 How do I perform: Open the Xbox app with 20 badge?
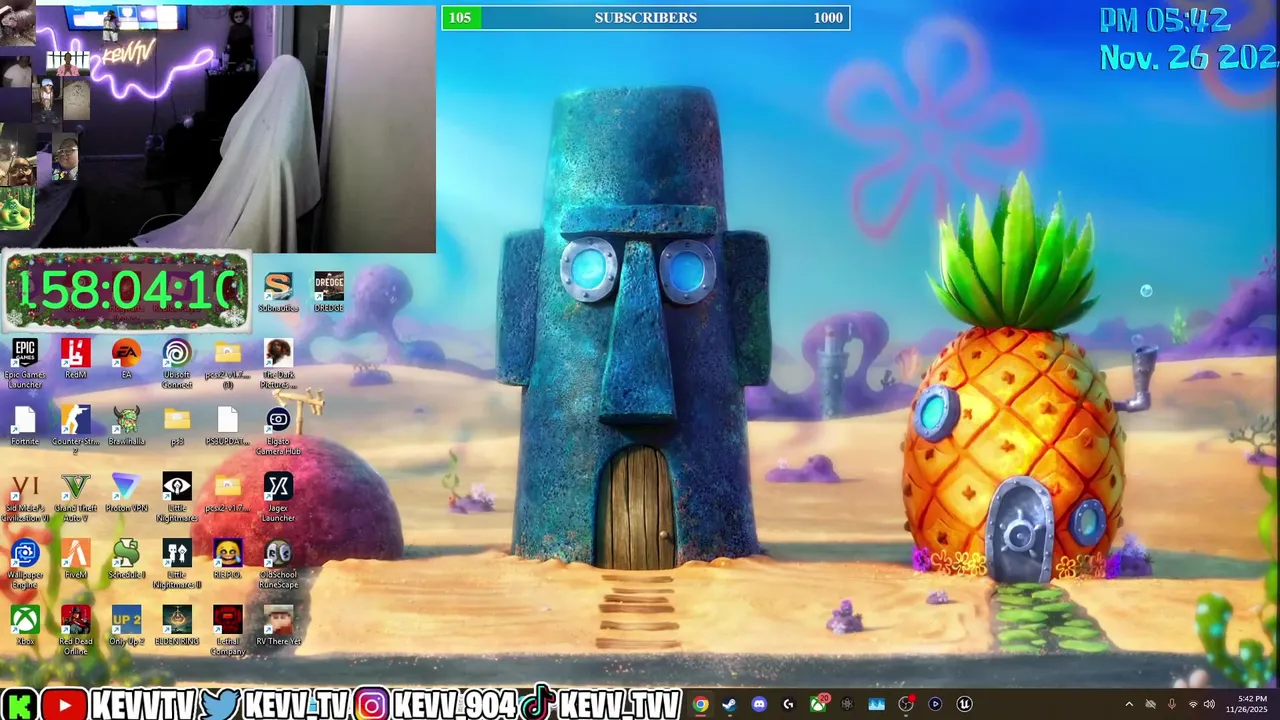pos(818,704)
